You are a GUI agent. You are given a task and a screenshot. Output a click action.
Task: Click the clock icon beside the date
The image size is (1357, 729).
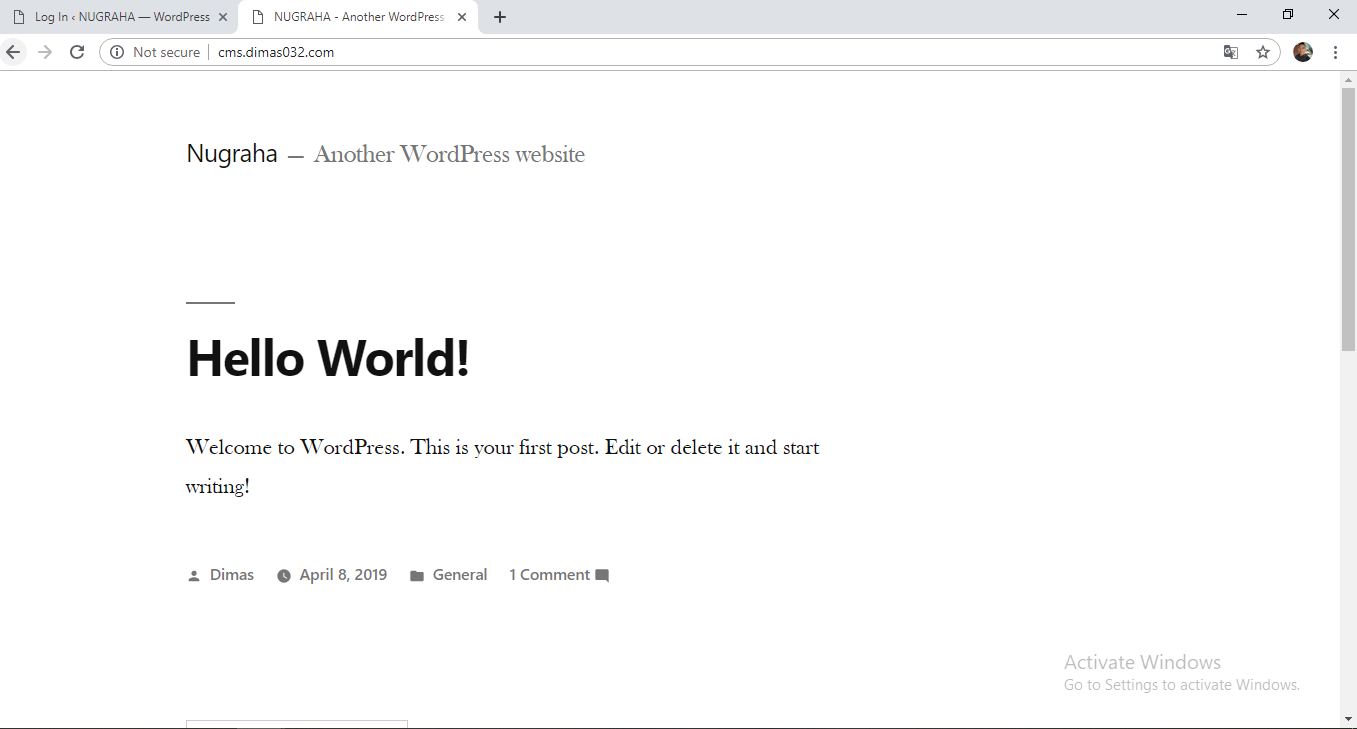284,576
